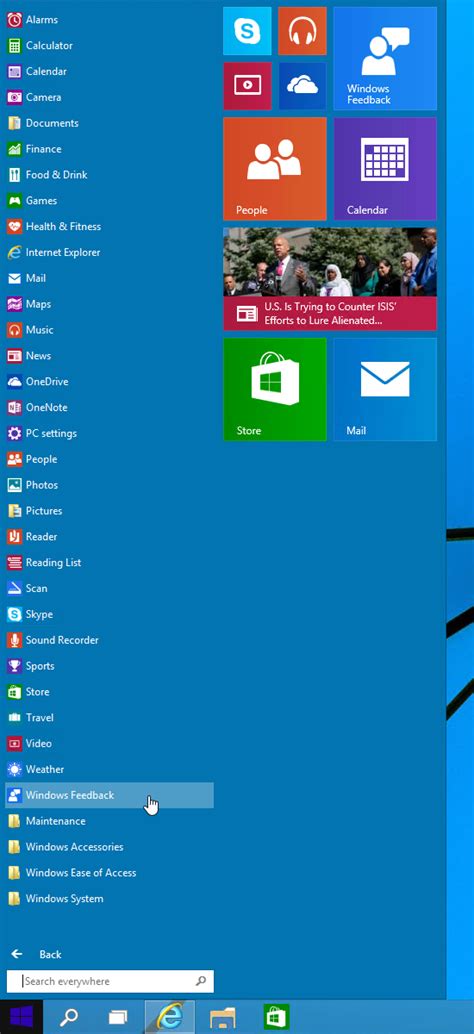
Task: Launch the Games app
Action: tap(109, 200)
